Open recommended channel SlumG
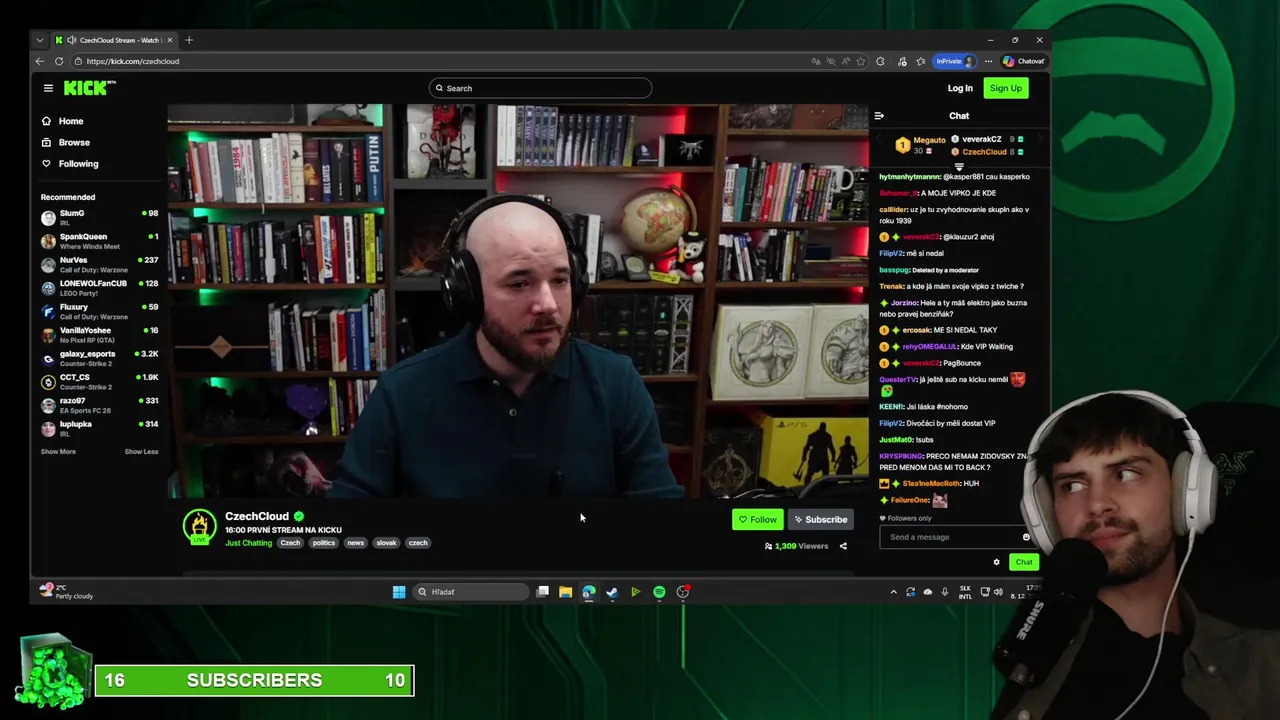This screenshot has width=1280, height=720. pyautogui.click(x=99, y=217)
